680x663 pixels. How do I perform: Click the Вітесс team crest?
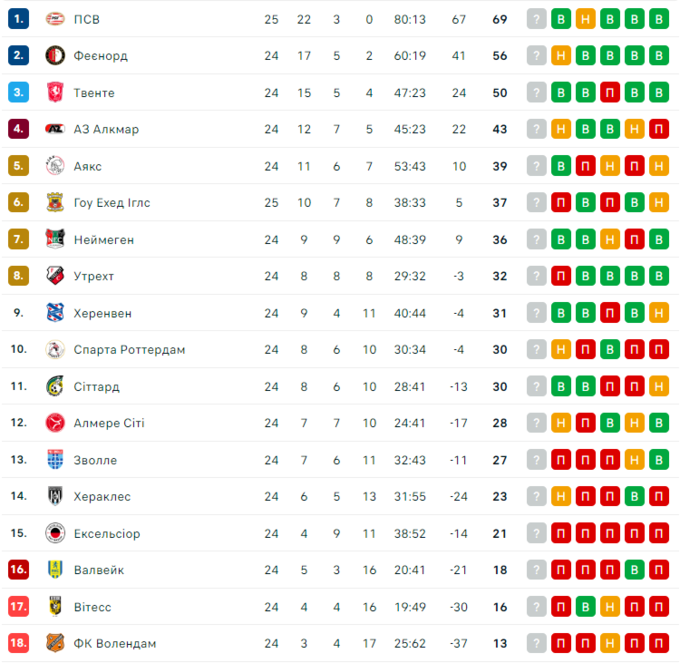click(x=55, y=607)
